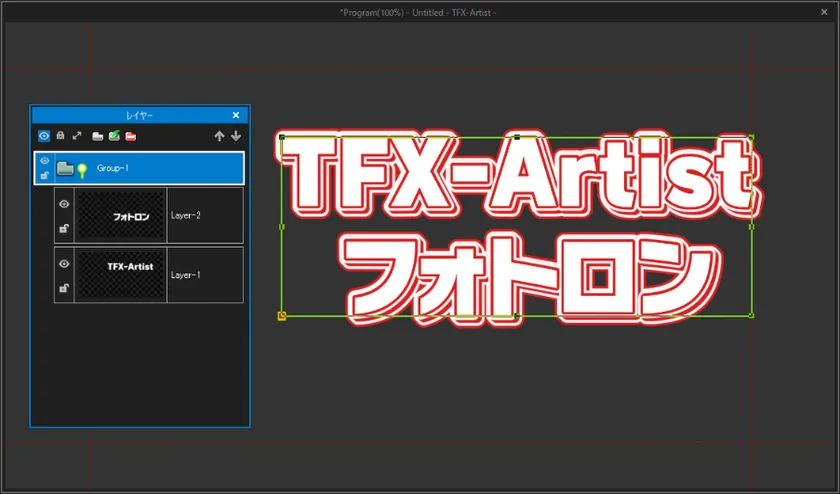This screenshot has height=494, width=840.
Task: Click the plain folder icon in layer toolbar
Action: coord(97,136)
